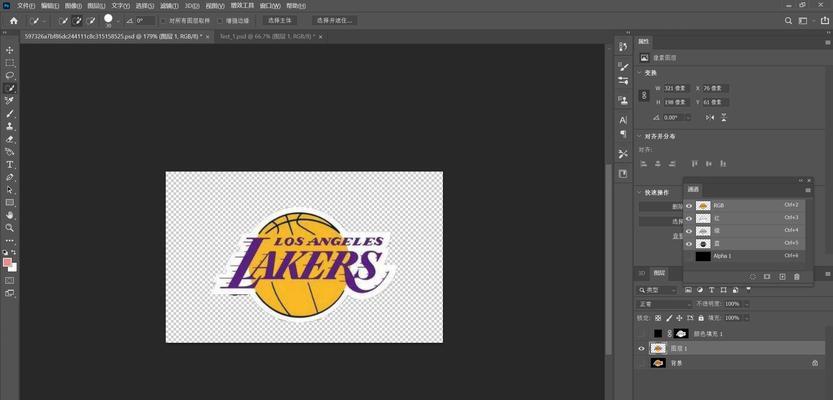The height and width of the screenshot is (400, 833).
Task: Select the Type tool
Action: tap(10, 165)
